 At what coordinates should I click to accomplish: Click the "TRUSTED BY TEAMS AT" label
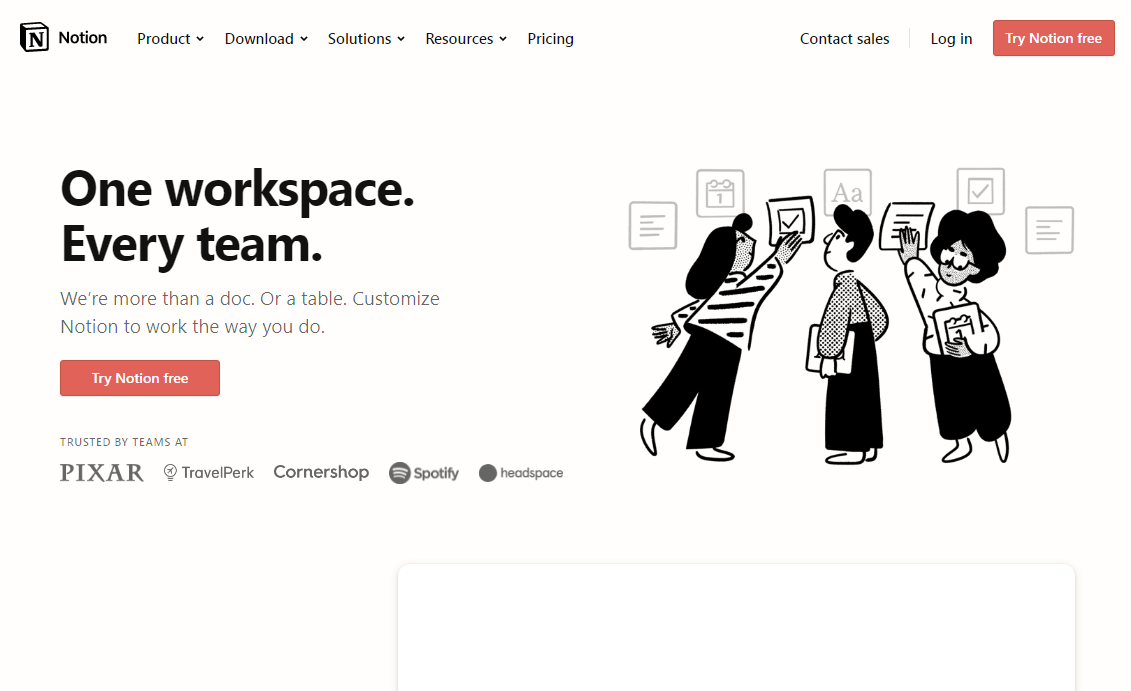click(x=124, y=441)
